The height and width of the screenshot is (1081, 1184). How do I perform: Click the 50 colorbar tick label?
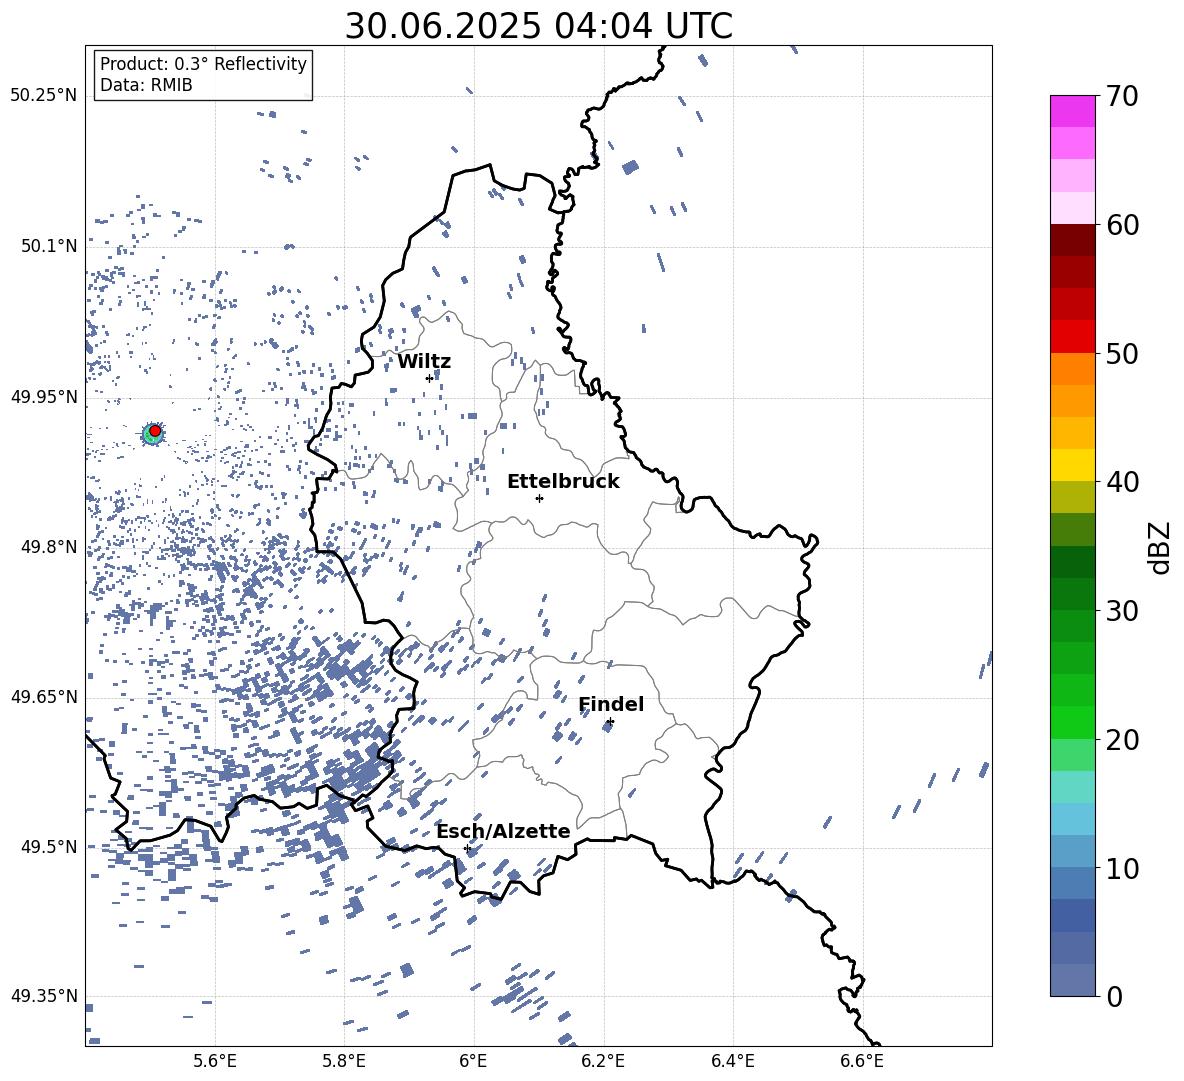(x=1122, y=353)
